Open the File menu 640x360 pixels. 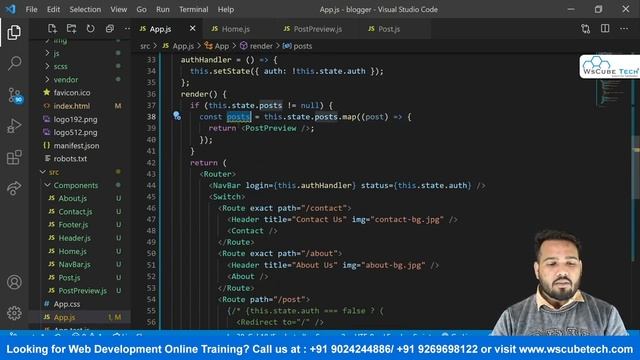[x=31, y=9]
